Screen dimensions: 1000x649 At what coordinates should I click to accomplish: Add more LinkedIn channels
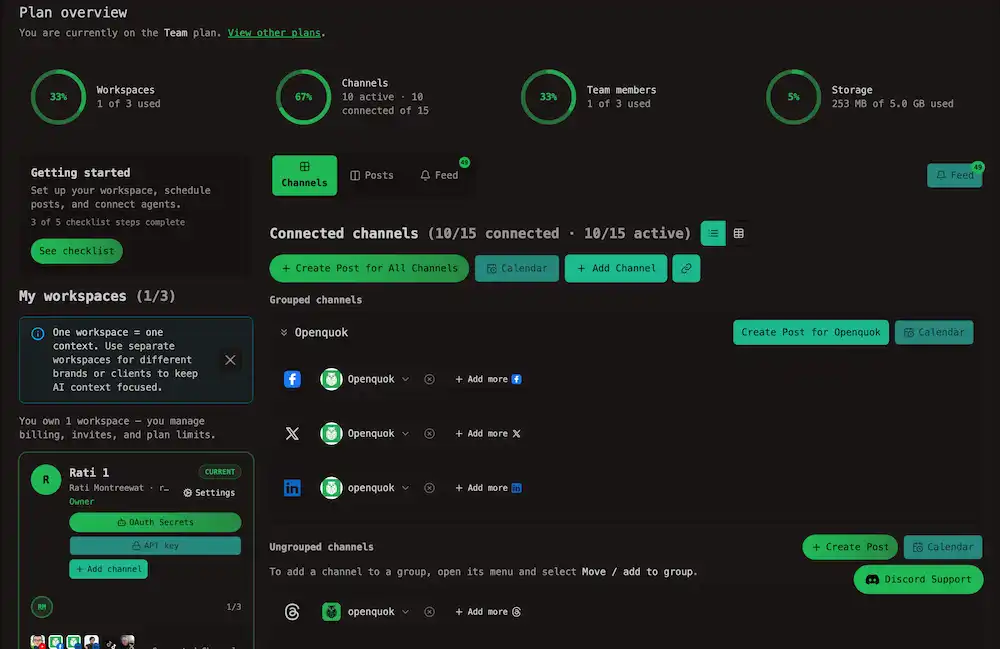coord(488,488)
